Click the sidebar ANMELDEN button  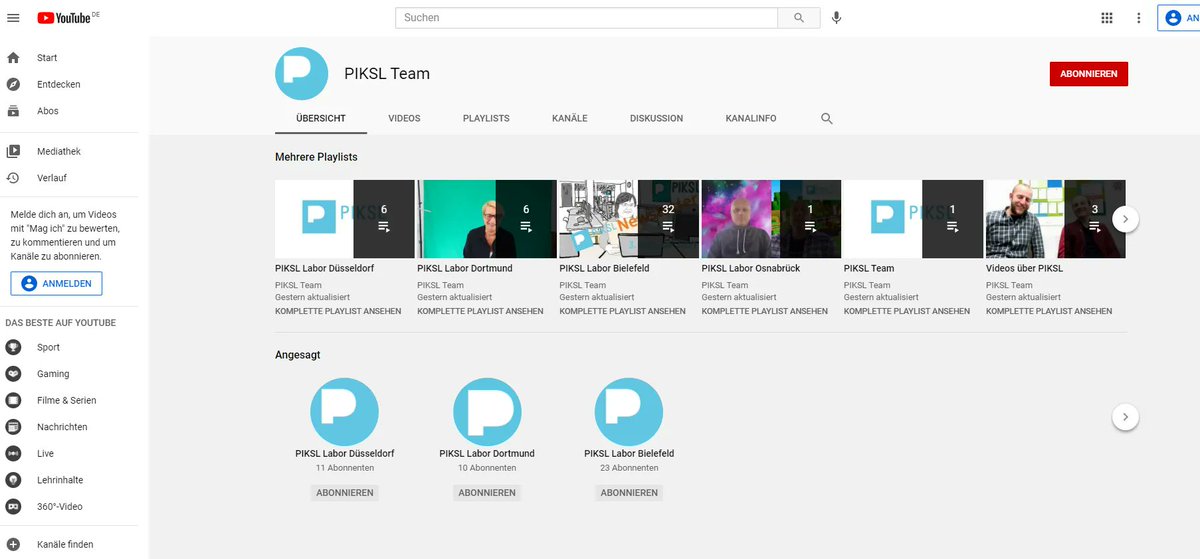click(56, 284)
